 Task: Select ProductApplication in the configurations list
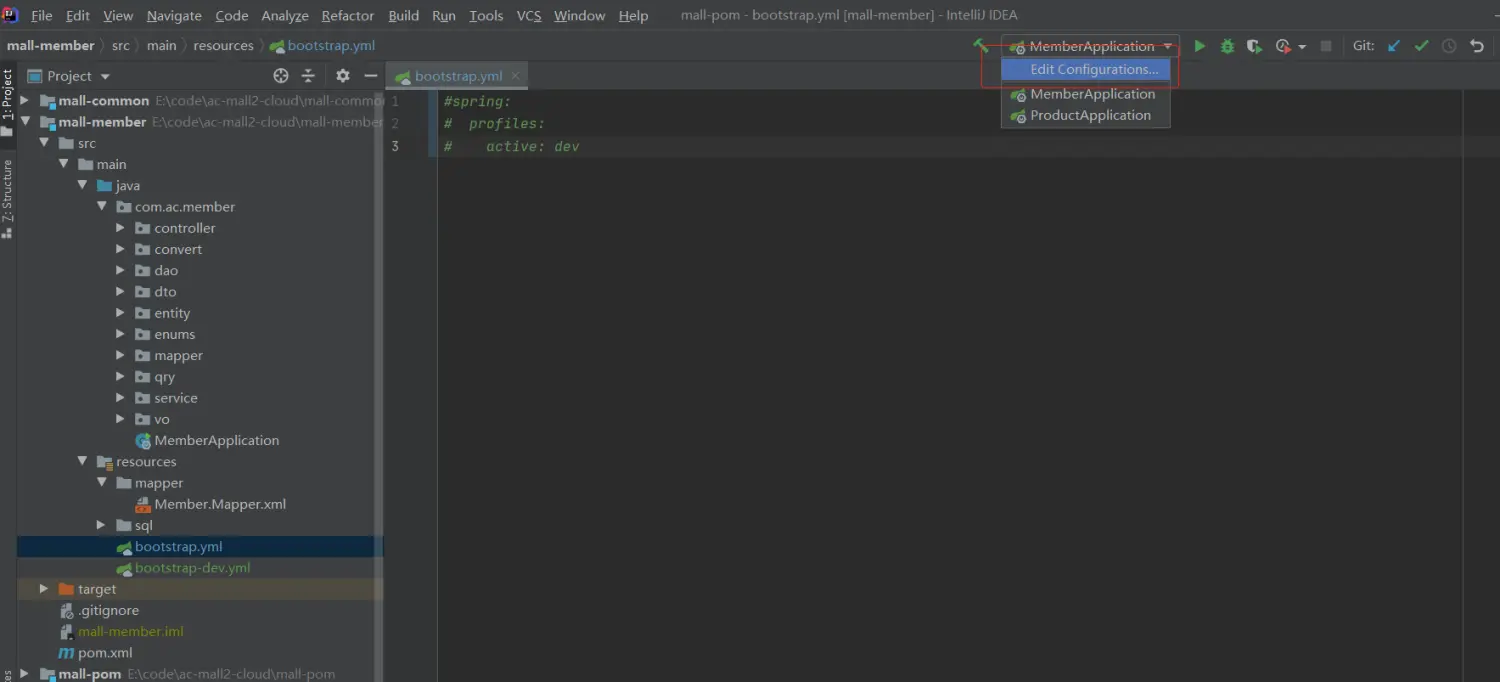click(1086, 115)
